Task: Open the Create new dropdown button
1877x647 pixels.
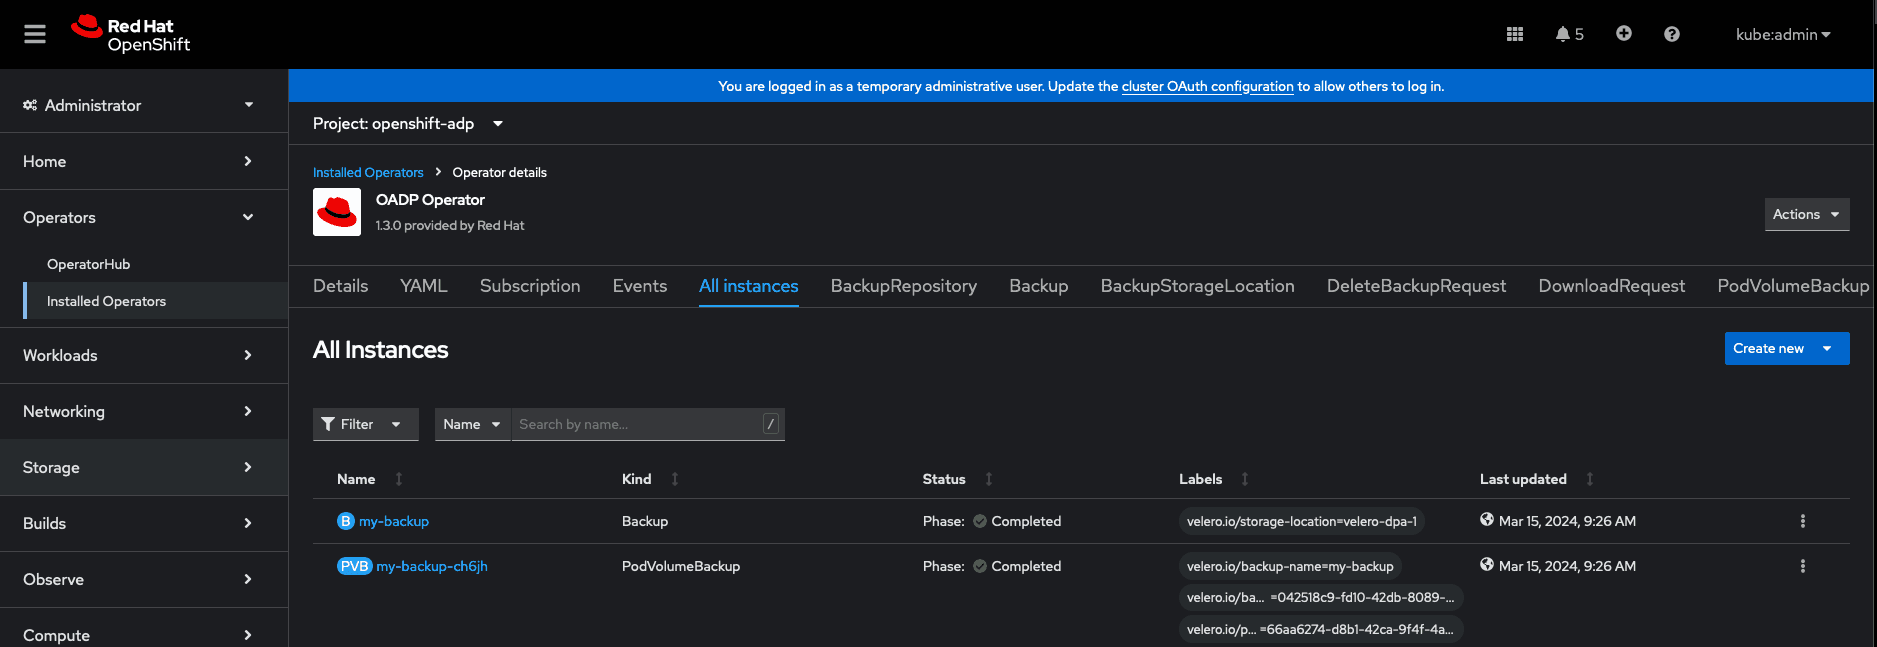Action: pyautogui.click(x=1787, y=348)
